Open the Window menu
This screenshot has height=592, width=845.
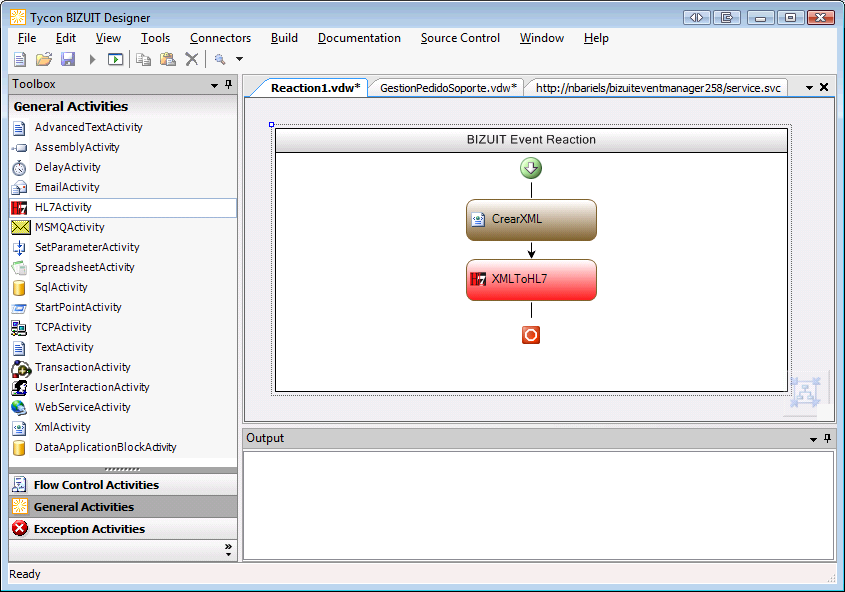pyautogui.click(x=542, y=38)
